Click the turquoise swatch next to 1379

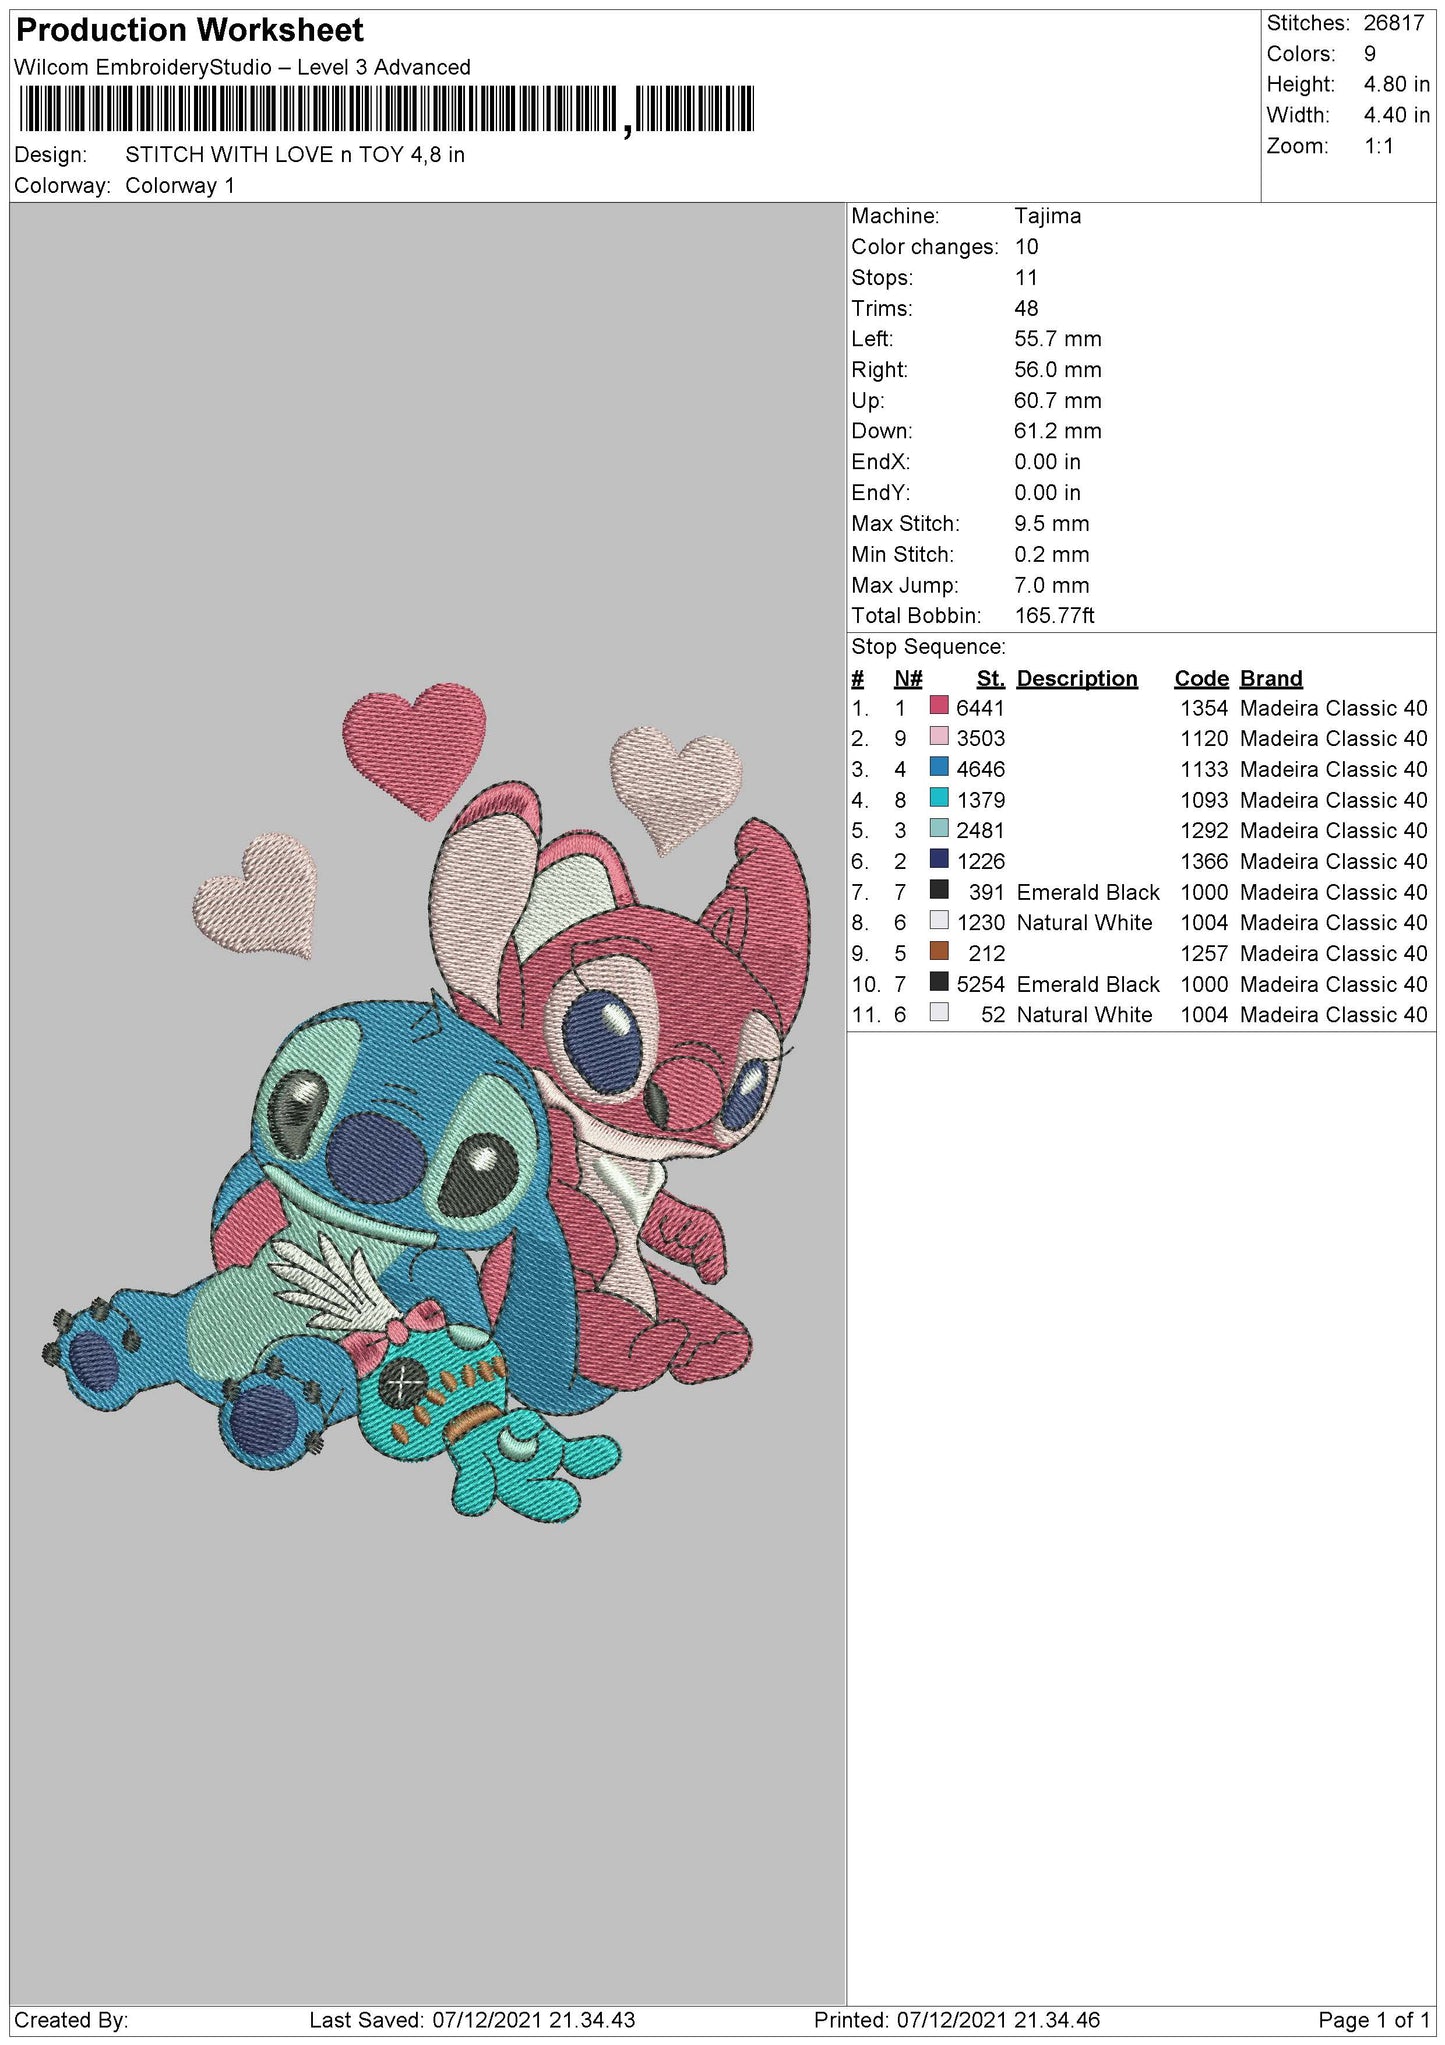click(938, 799)
